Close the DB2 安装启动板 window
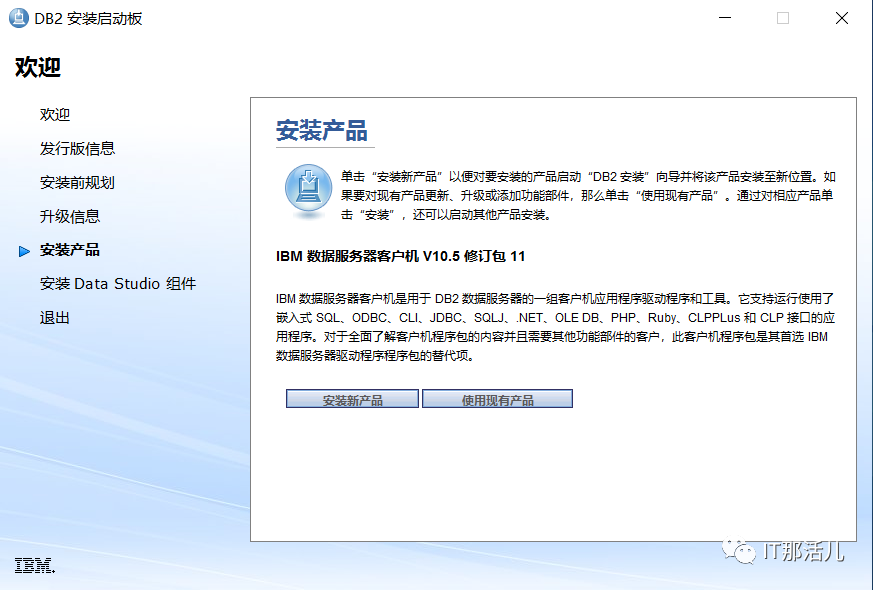 pyautogui.click(x=842, y=18)
